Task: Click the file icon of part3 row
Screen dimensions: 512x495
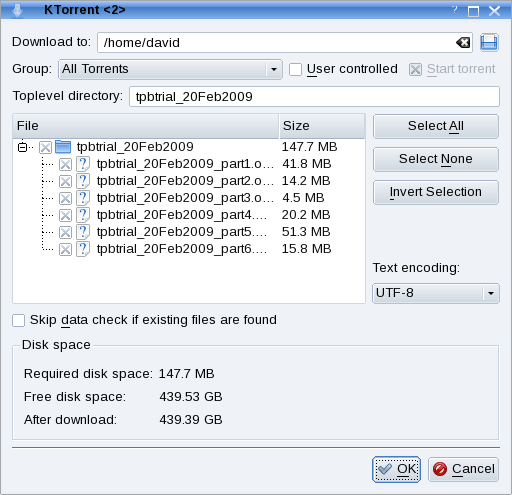Action: tap(83, 198)
